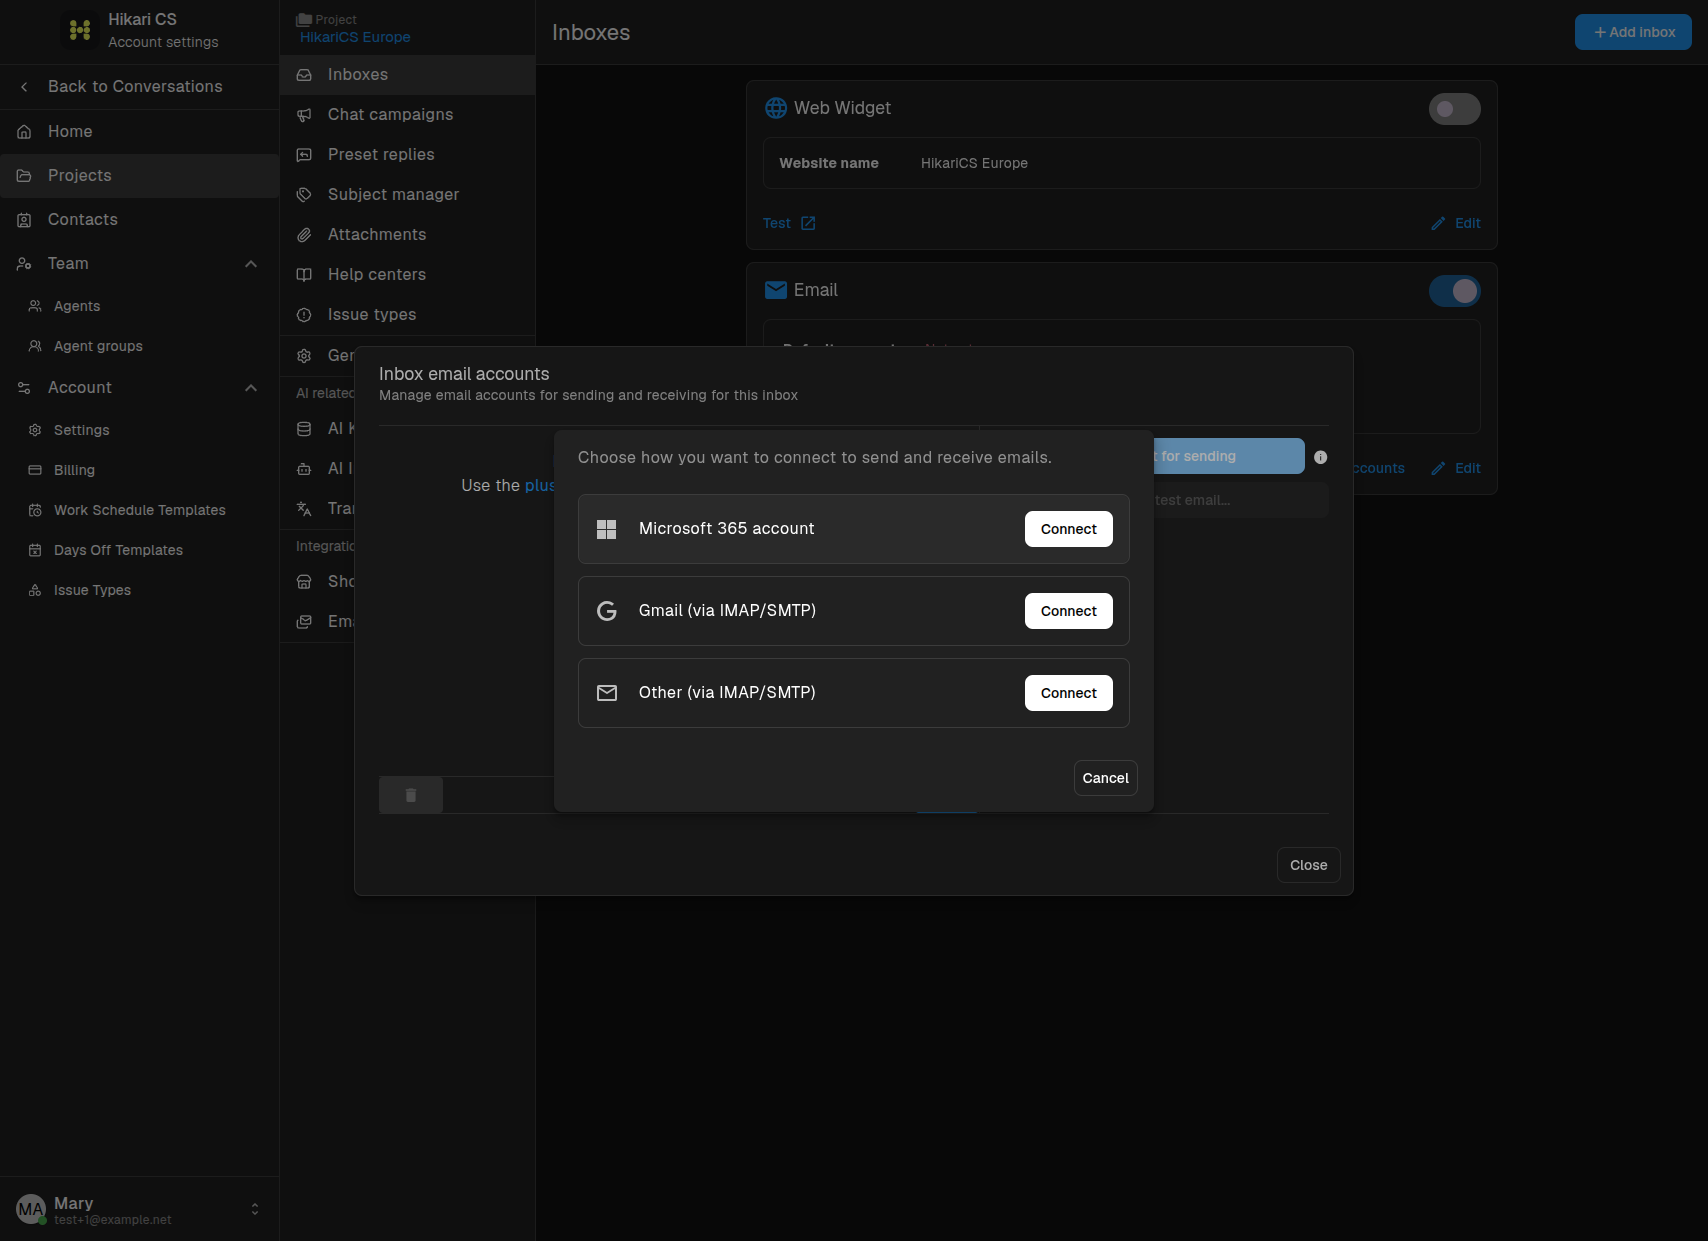Click the for sending blue button
Viewport: 1708px width, 1241px height.
click(1229, 456)
